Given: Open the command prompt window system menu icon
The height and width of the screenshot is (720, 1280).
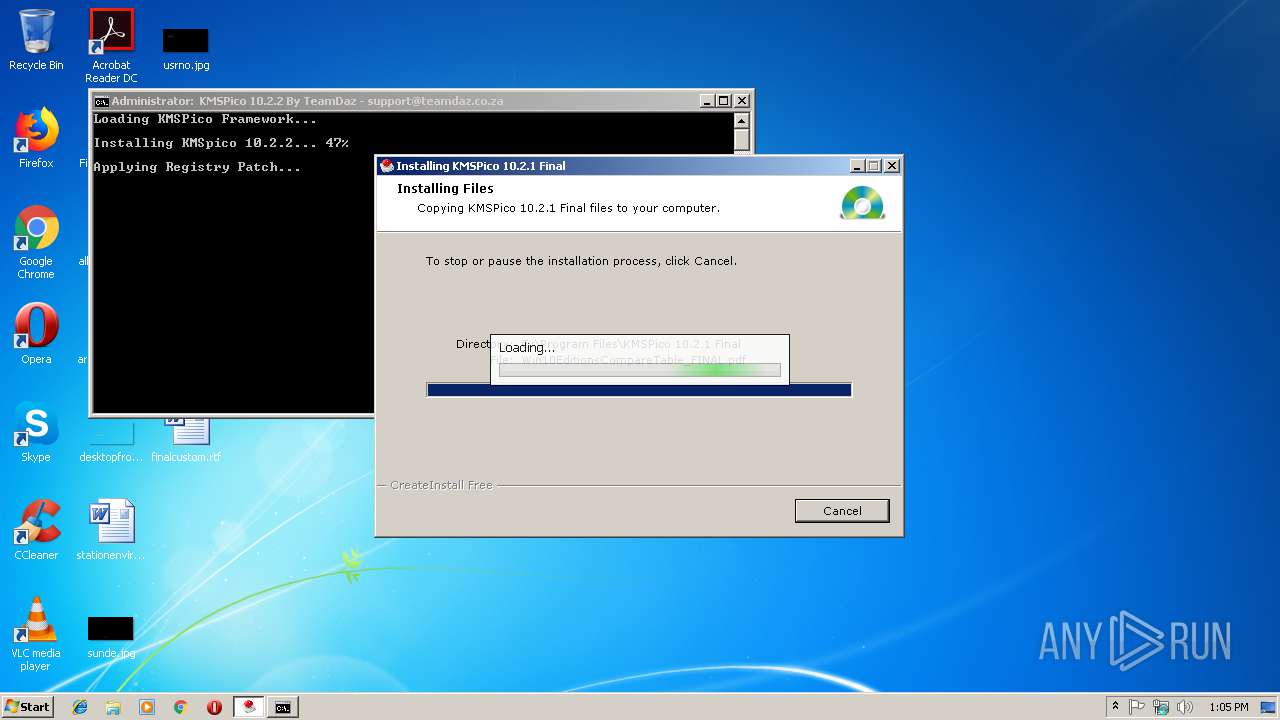Looking at the screenshot, I should [101, 101].
